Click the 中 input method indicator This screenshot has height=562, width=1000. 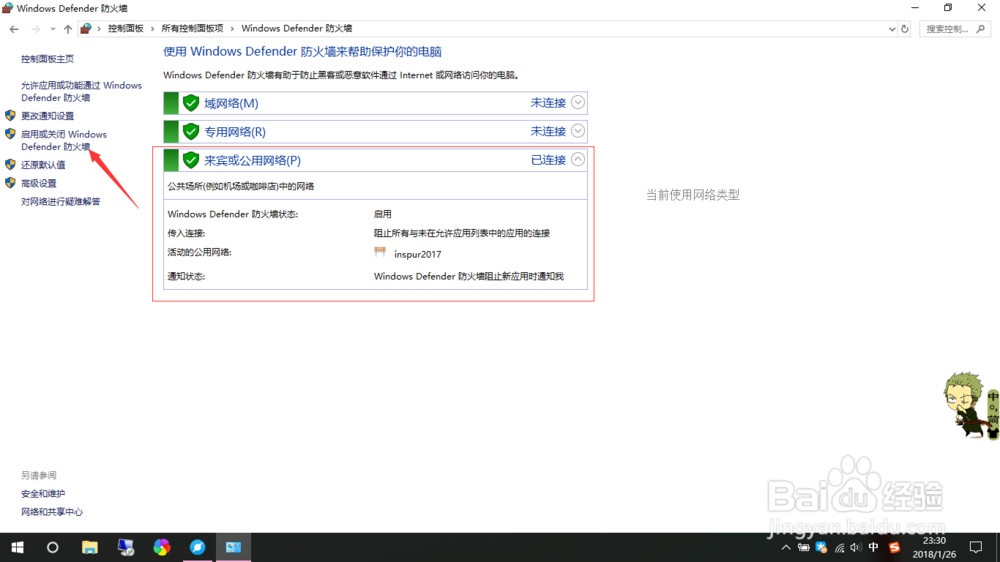[x=874, y=547]
